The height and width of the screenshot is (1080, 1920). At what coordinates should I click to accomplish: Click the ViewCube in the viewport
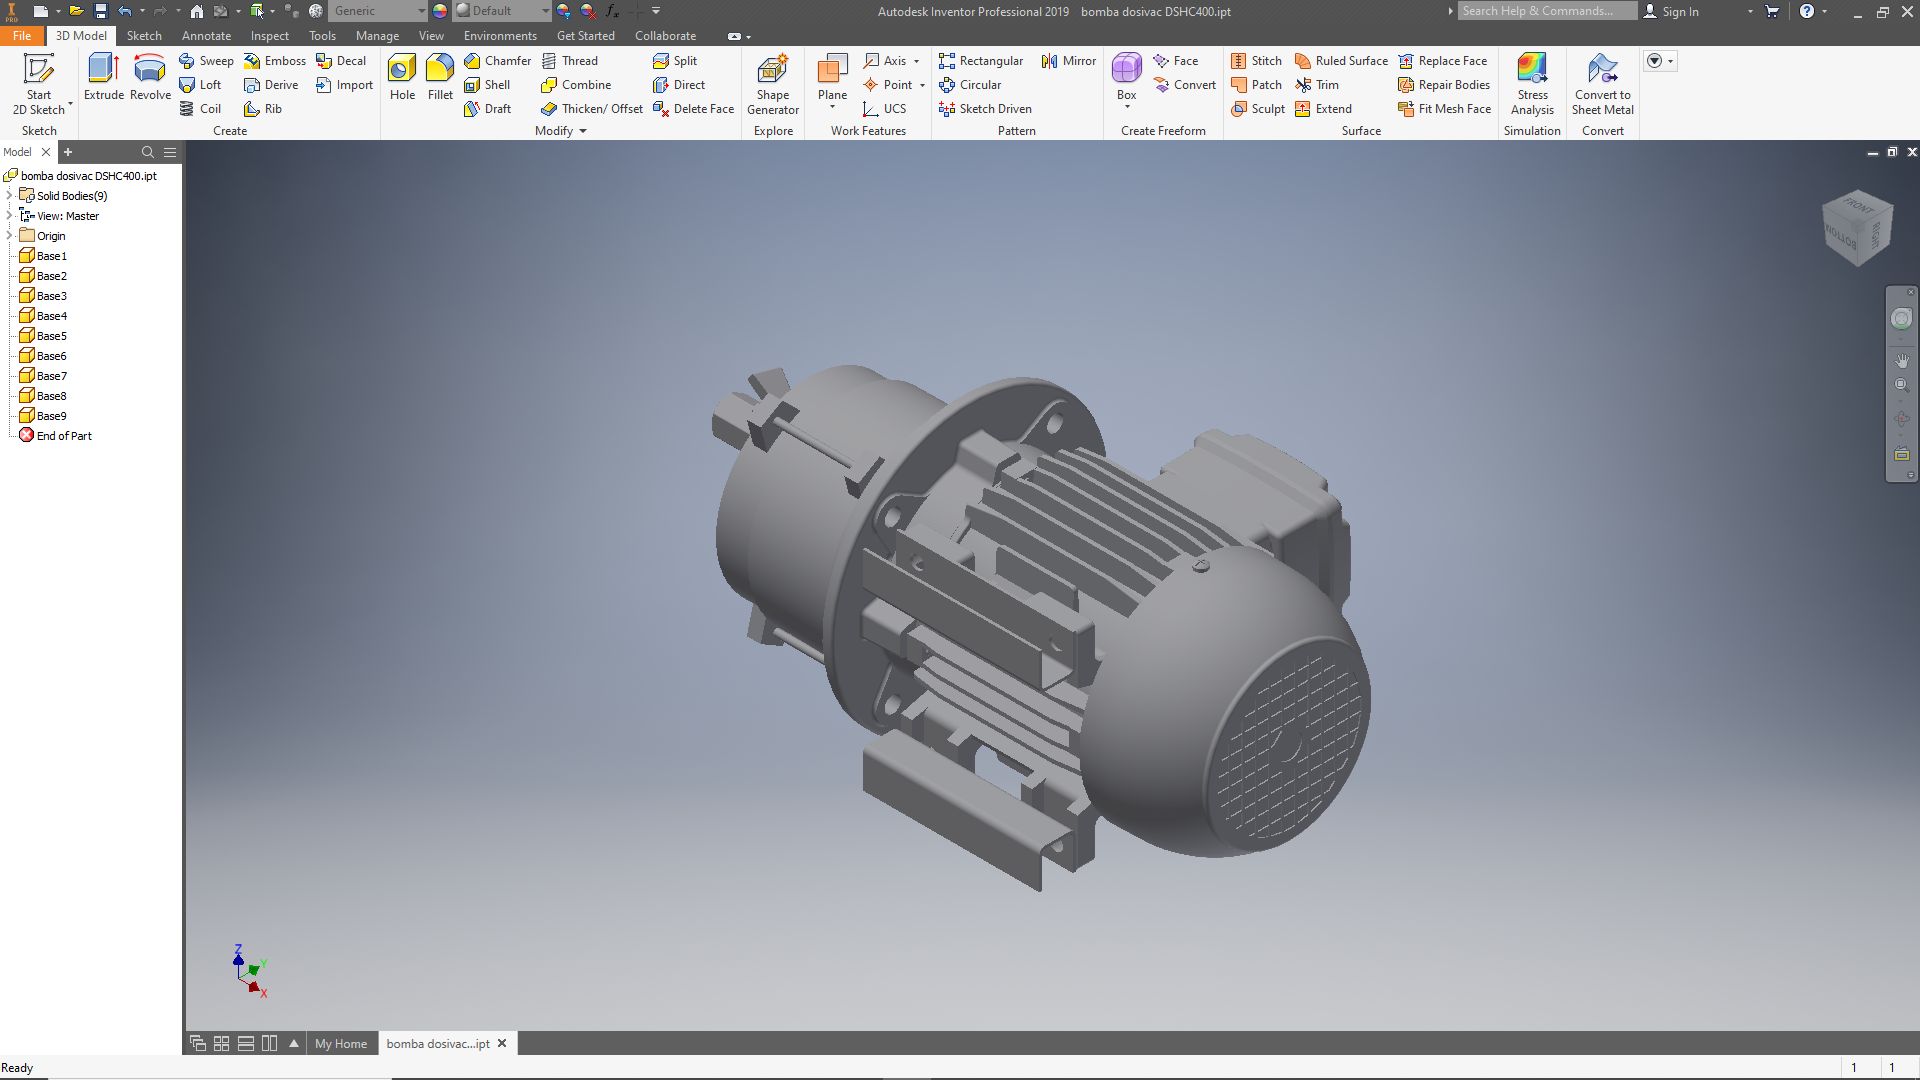pyautogui.click(x=1857, y=228)
